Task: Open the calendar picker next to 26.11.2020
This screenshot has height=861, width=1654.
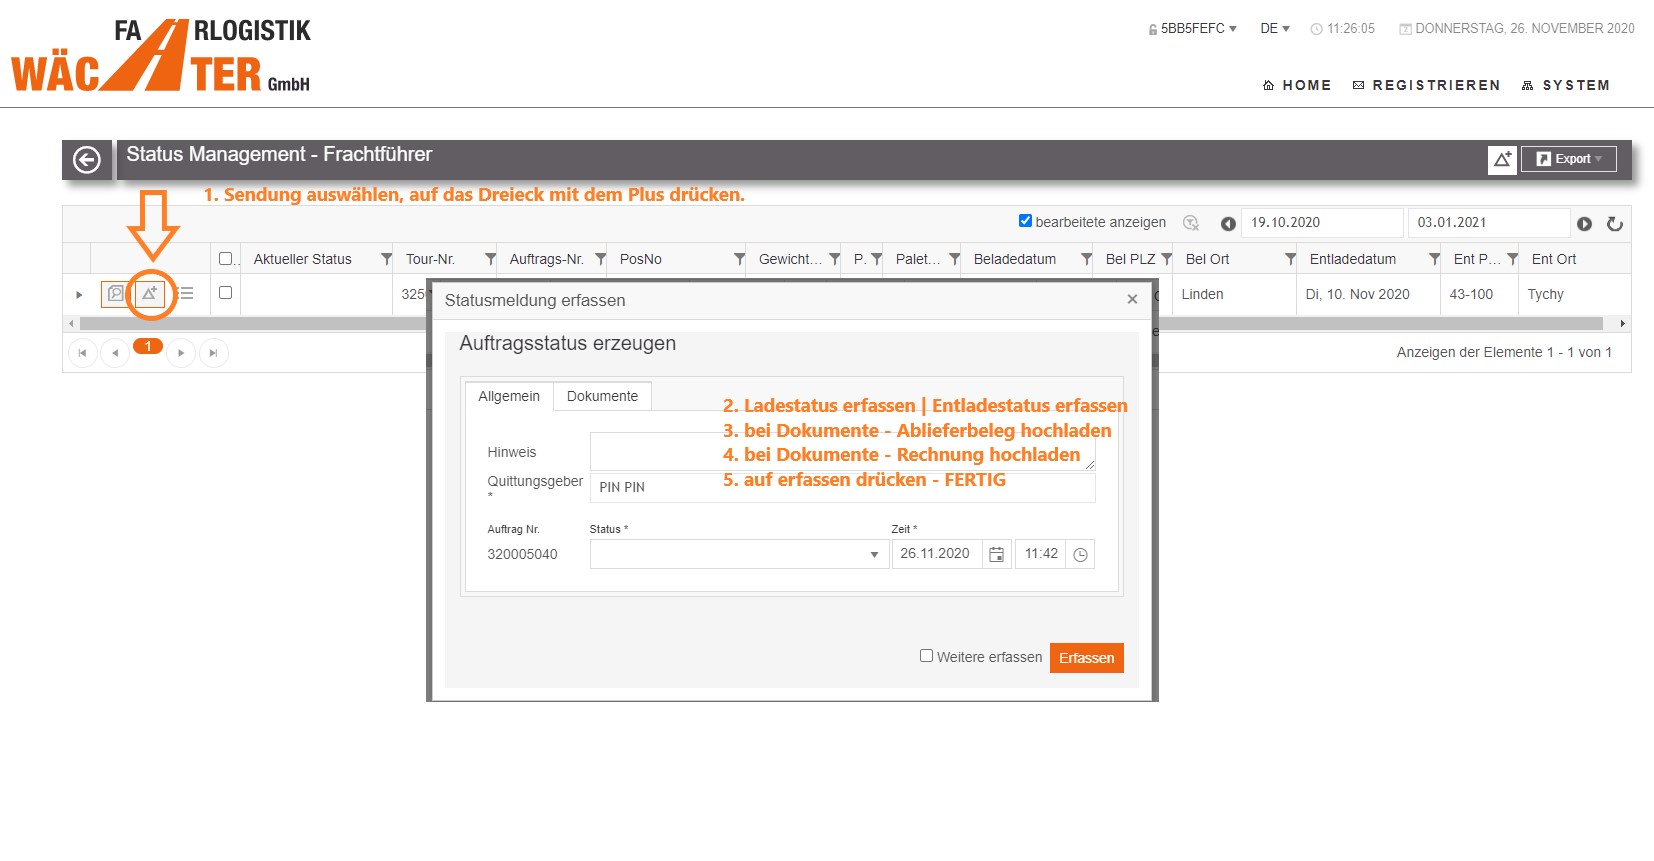Action: click(x=996, y=555)
